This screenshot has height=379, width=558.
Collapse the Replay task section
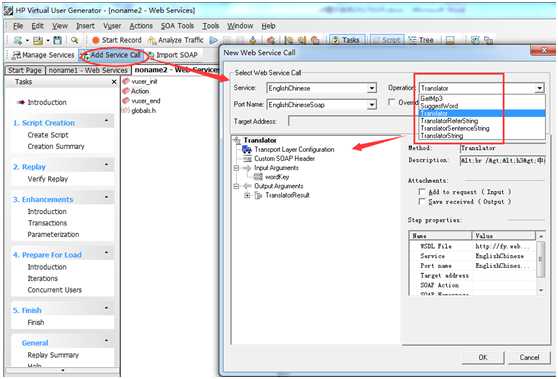tap(106, 165)
